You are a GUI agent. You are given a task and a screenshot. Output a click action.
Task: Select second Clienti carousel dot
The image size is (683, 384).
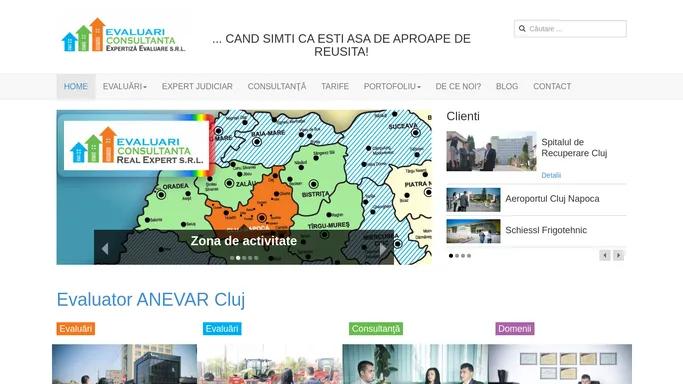pos(457,256)
